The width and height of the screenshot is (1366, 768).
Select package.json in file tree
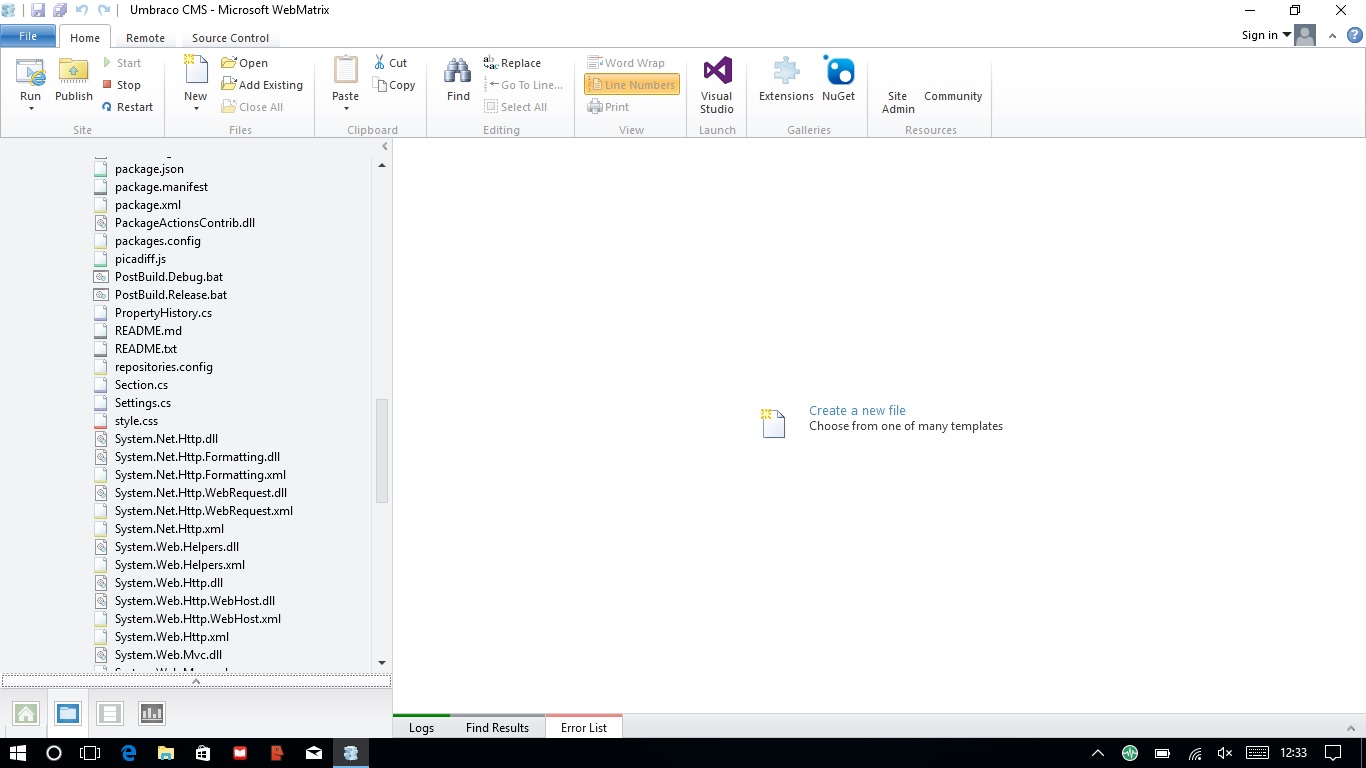149,169
